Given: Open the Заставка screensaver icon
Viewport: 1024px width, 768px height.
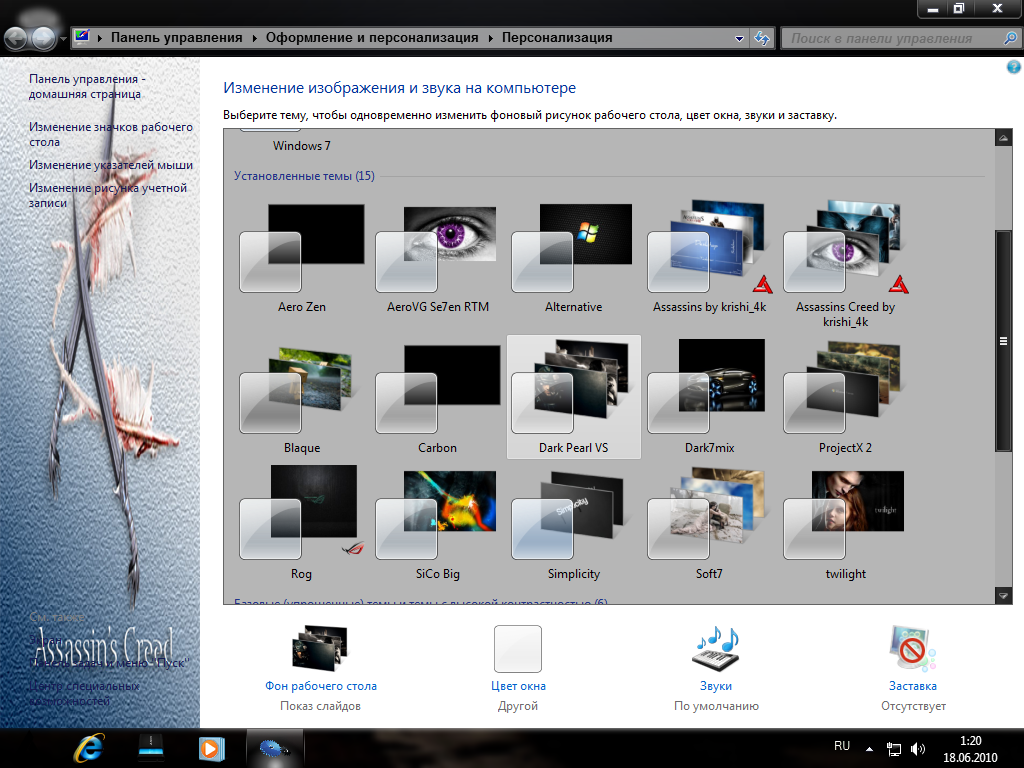Looking at the screenshot, I should [912, 648].
